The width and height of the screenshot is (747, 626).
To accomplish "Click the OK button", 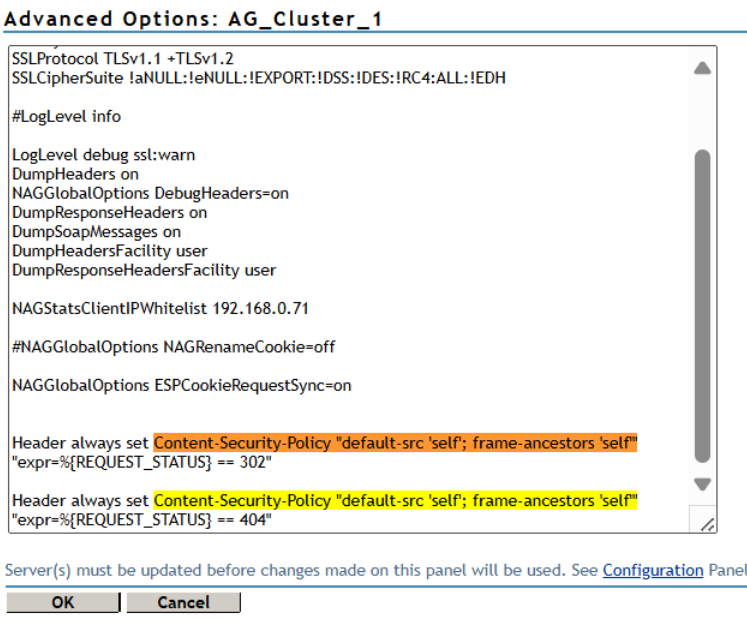I will (63, 602).
